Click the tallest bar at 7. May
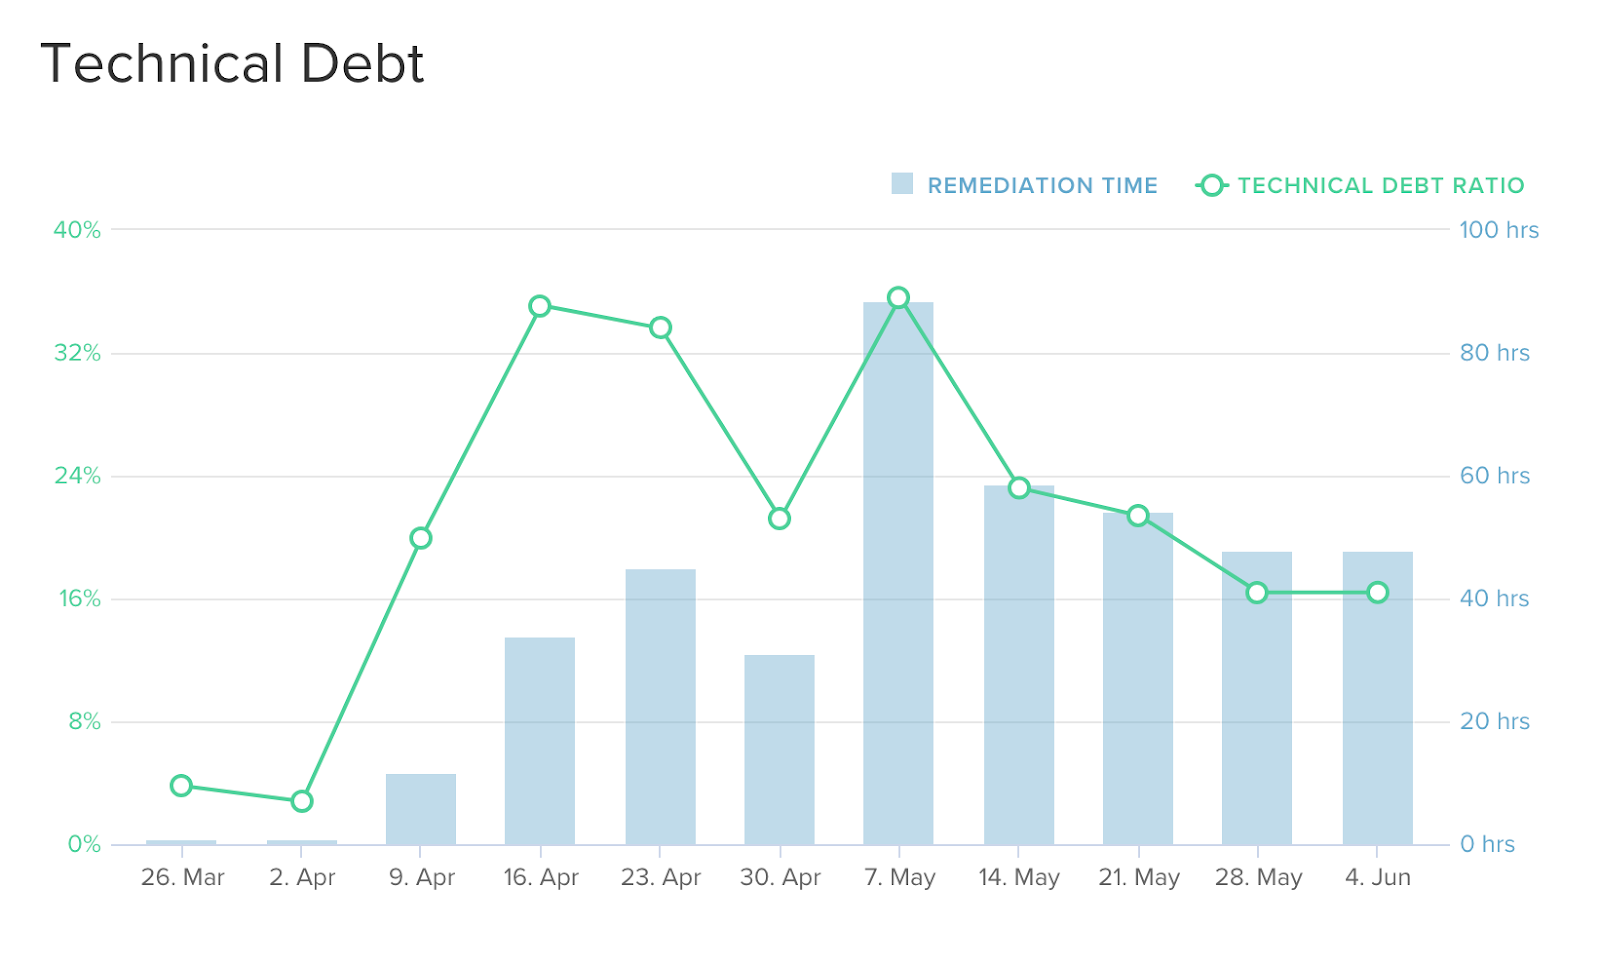Image resolution: width=1600 pixels, height=965 pixels. pyautogui.click(x=898, y=573)
